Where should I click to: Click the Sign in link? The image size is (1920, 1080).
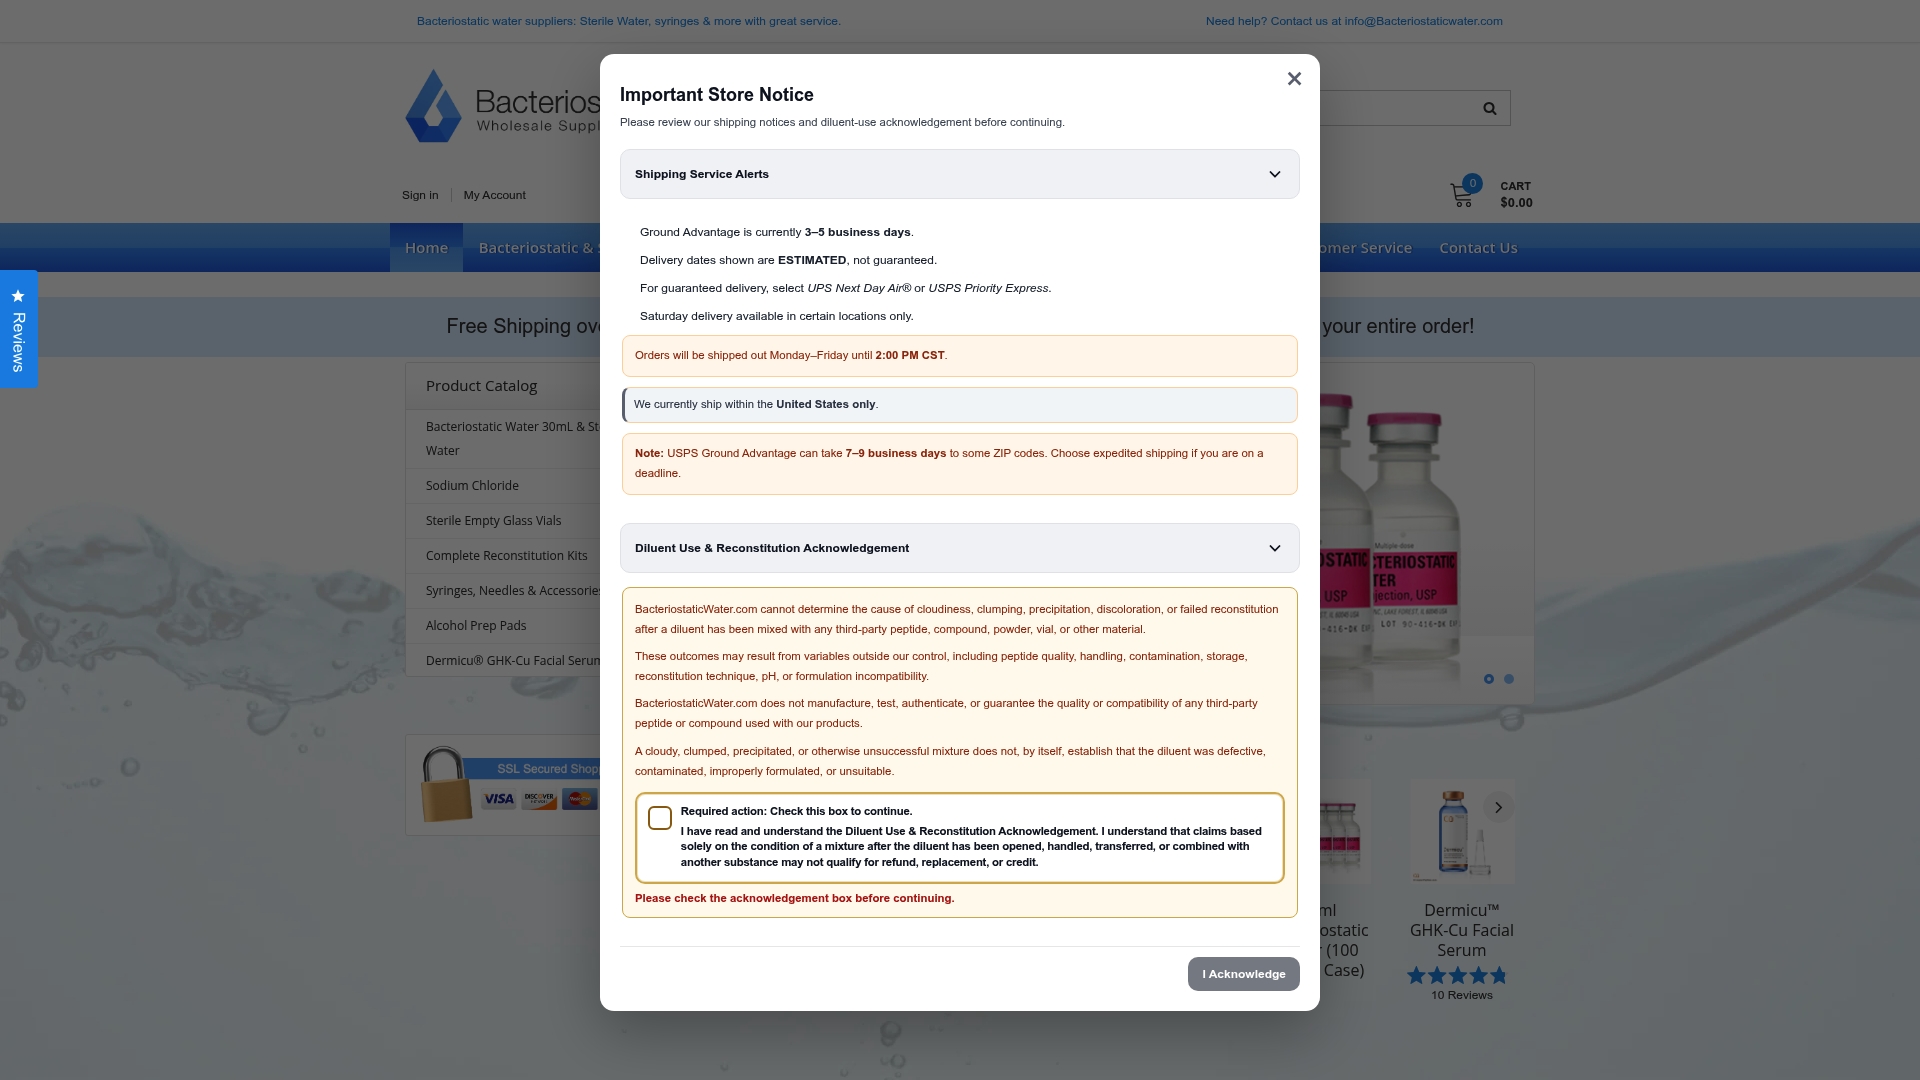click(x=420, y=195)
